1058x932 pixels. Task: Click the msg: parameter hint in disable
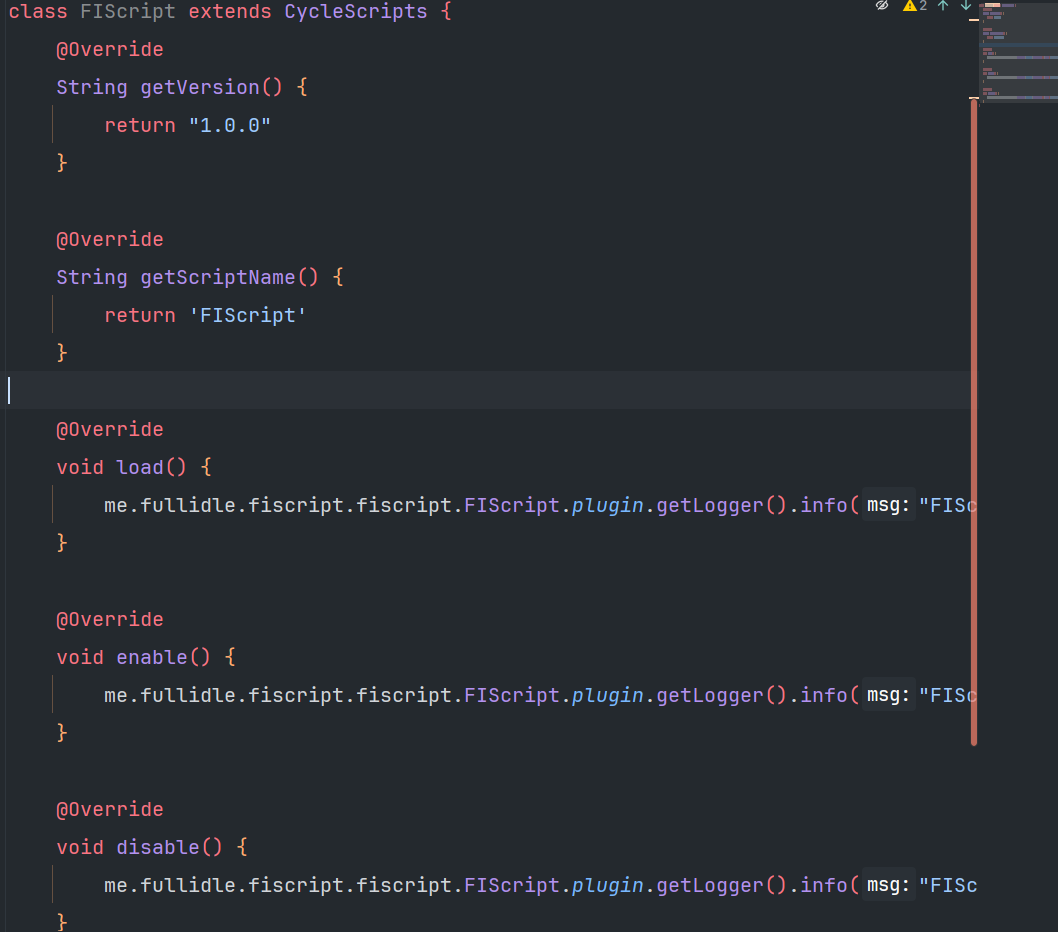pyautogui.click(x=888, y=885)
